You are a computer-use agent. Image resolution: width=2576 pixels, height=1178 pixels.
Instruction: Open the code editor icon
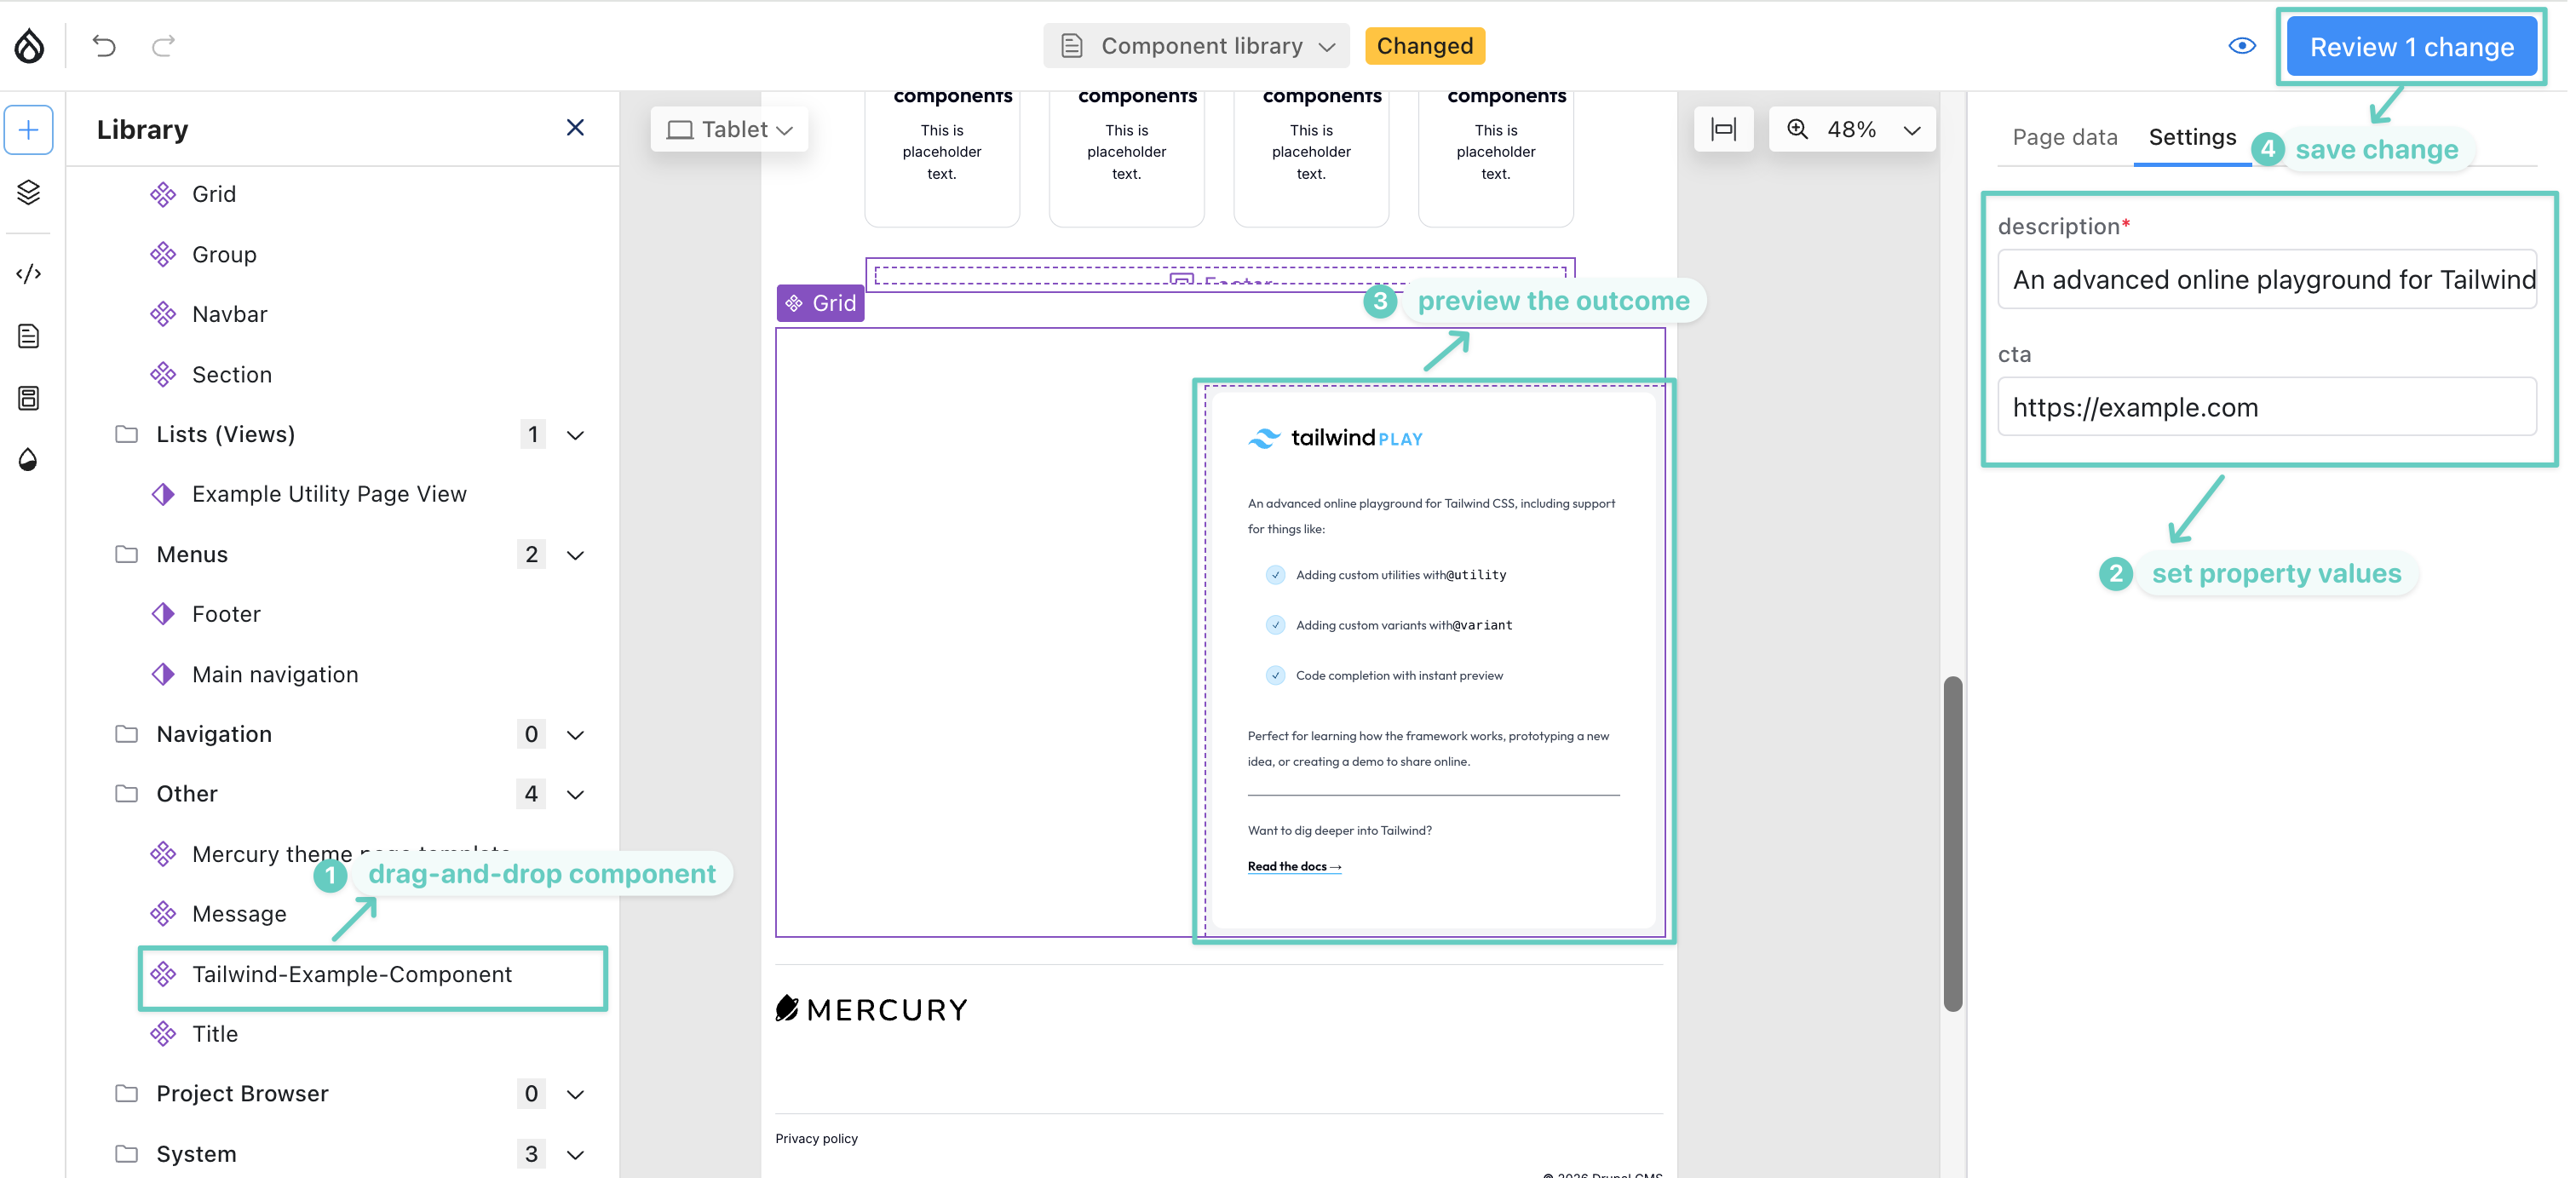pos(29,273)
